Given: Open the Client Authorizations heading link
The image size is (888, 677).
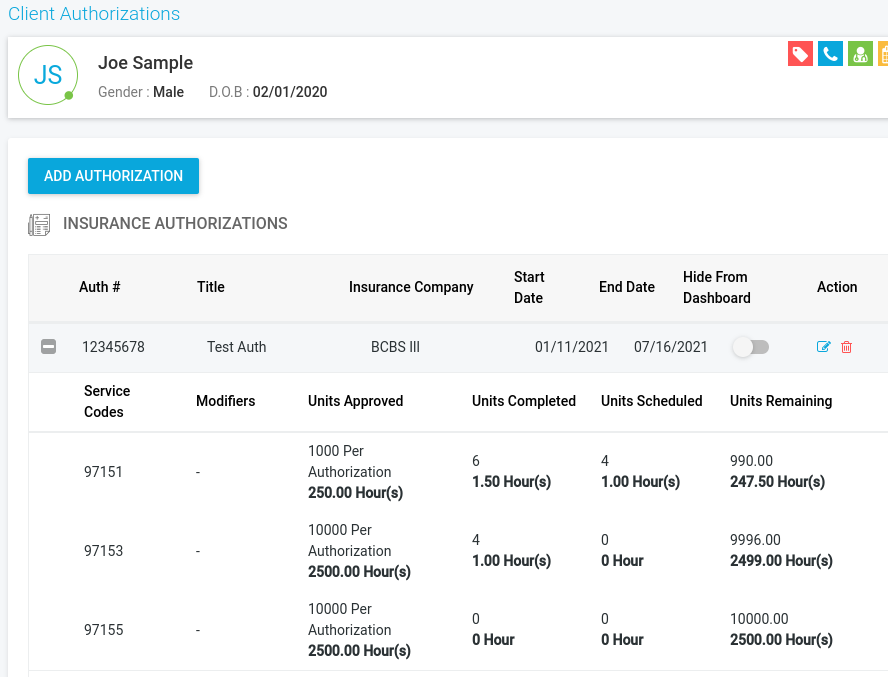Looking at the screenshot, I should tap(94, 13).
